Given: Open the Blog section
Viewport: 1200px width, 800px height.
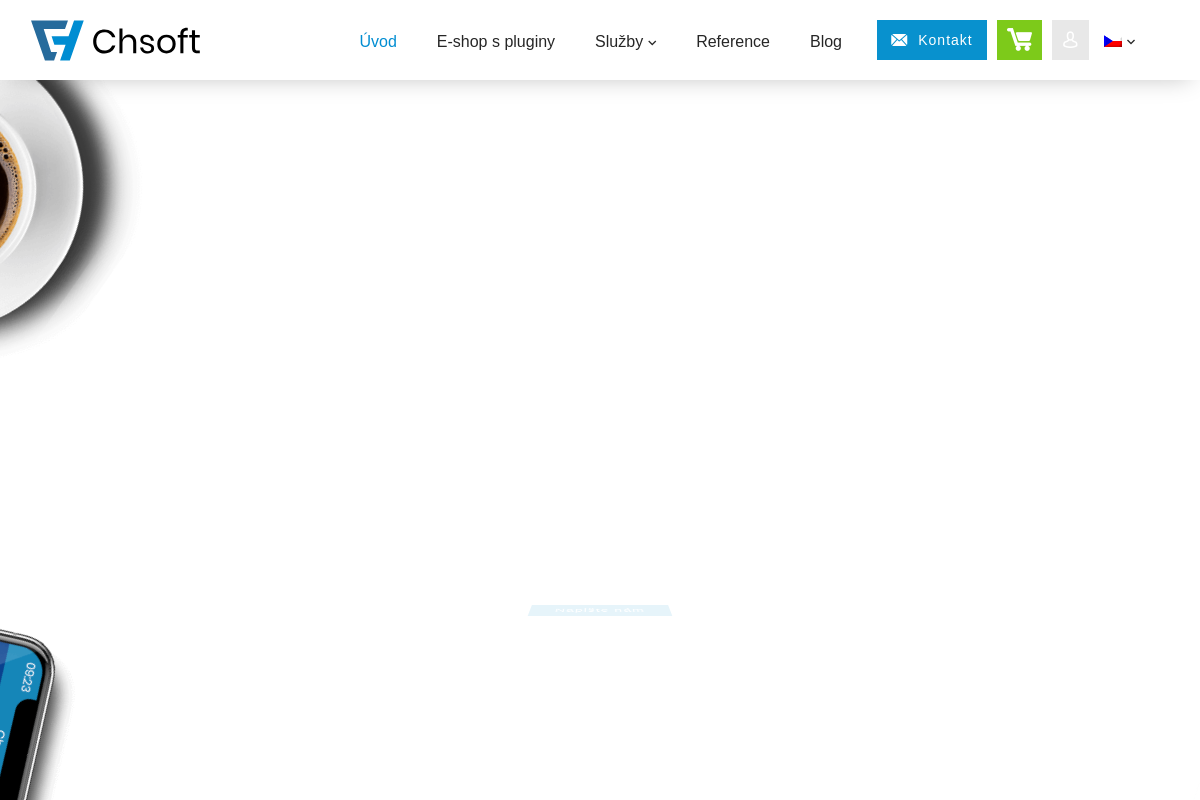Looking at the screenshot, I should tap(826, 42).
